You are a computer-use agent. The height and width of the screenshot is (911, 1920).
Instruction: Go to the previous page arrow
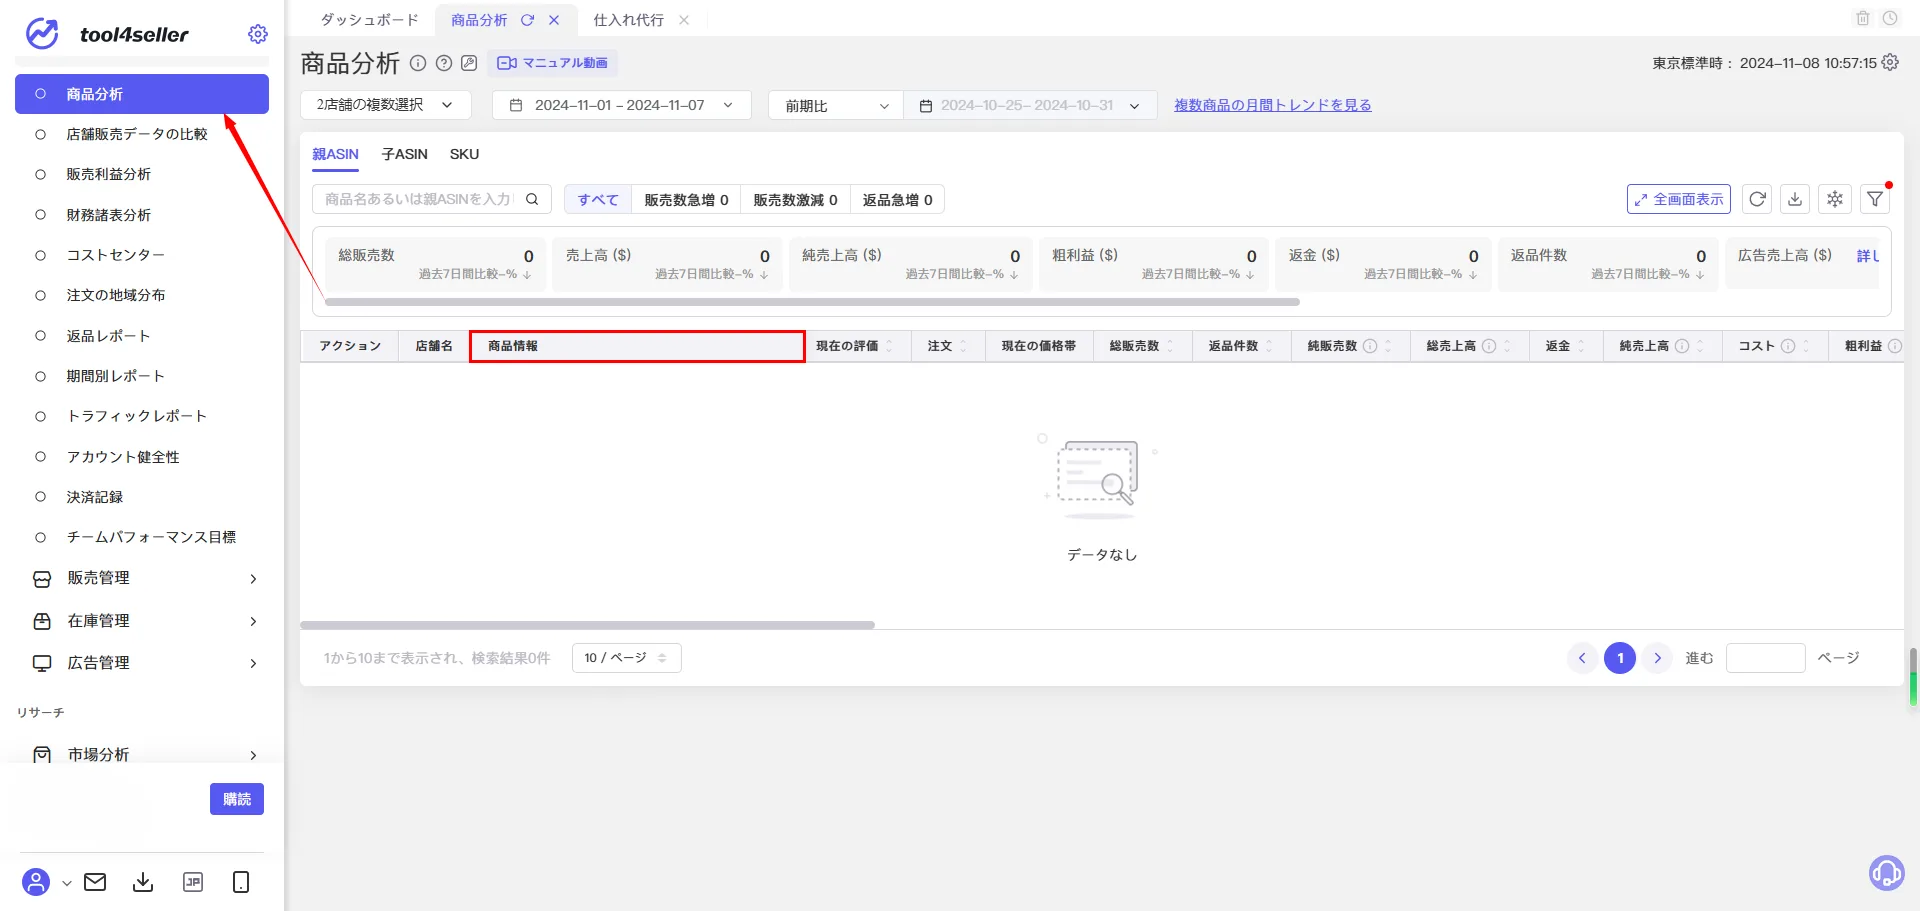pos(1582,658)
